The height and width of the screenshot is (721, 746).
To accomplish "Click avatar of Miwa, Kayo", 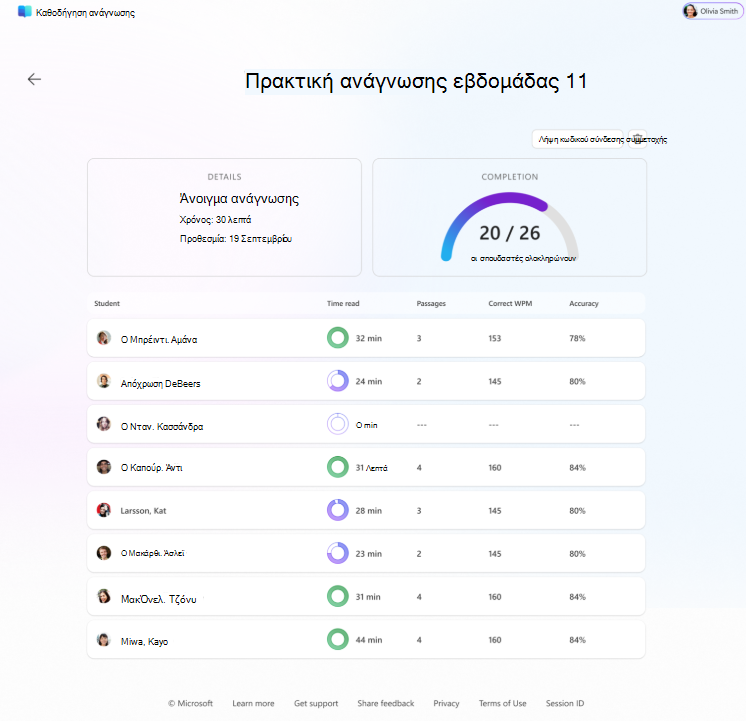I will point(104,640).
